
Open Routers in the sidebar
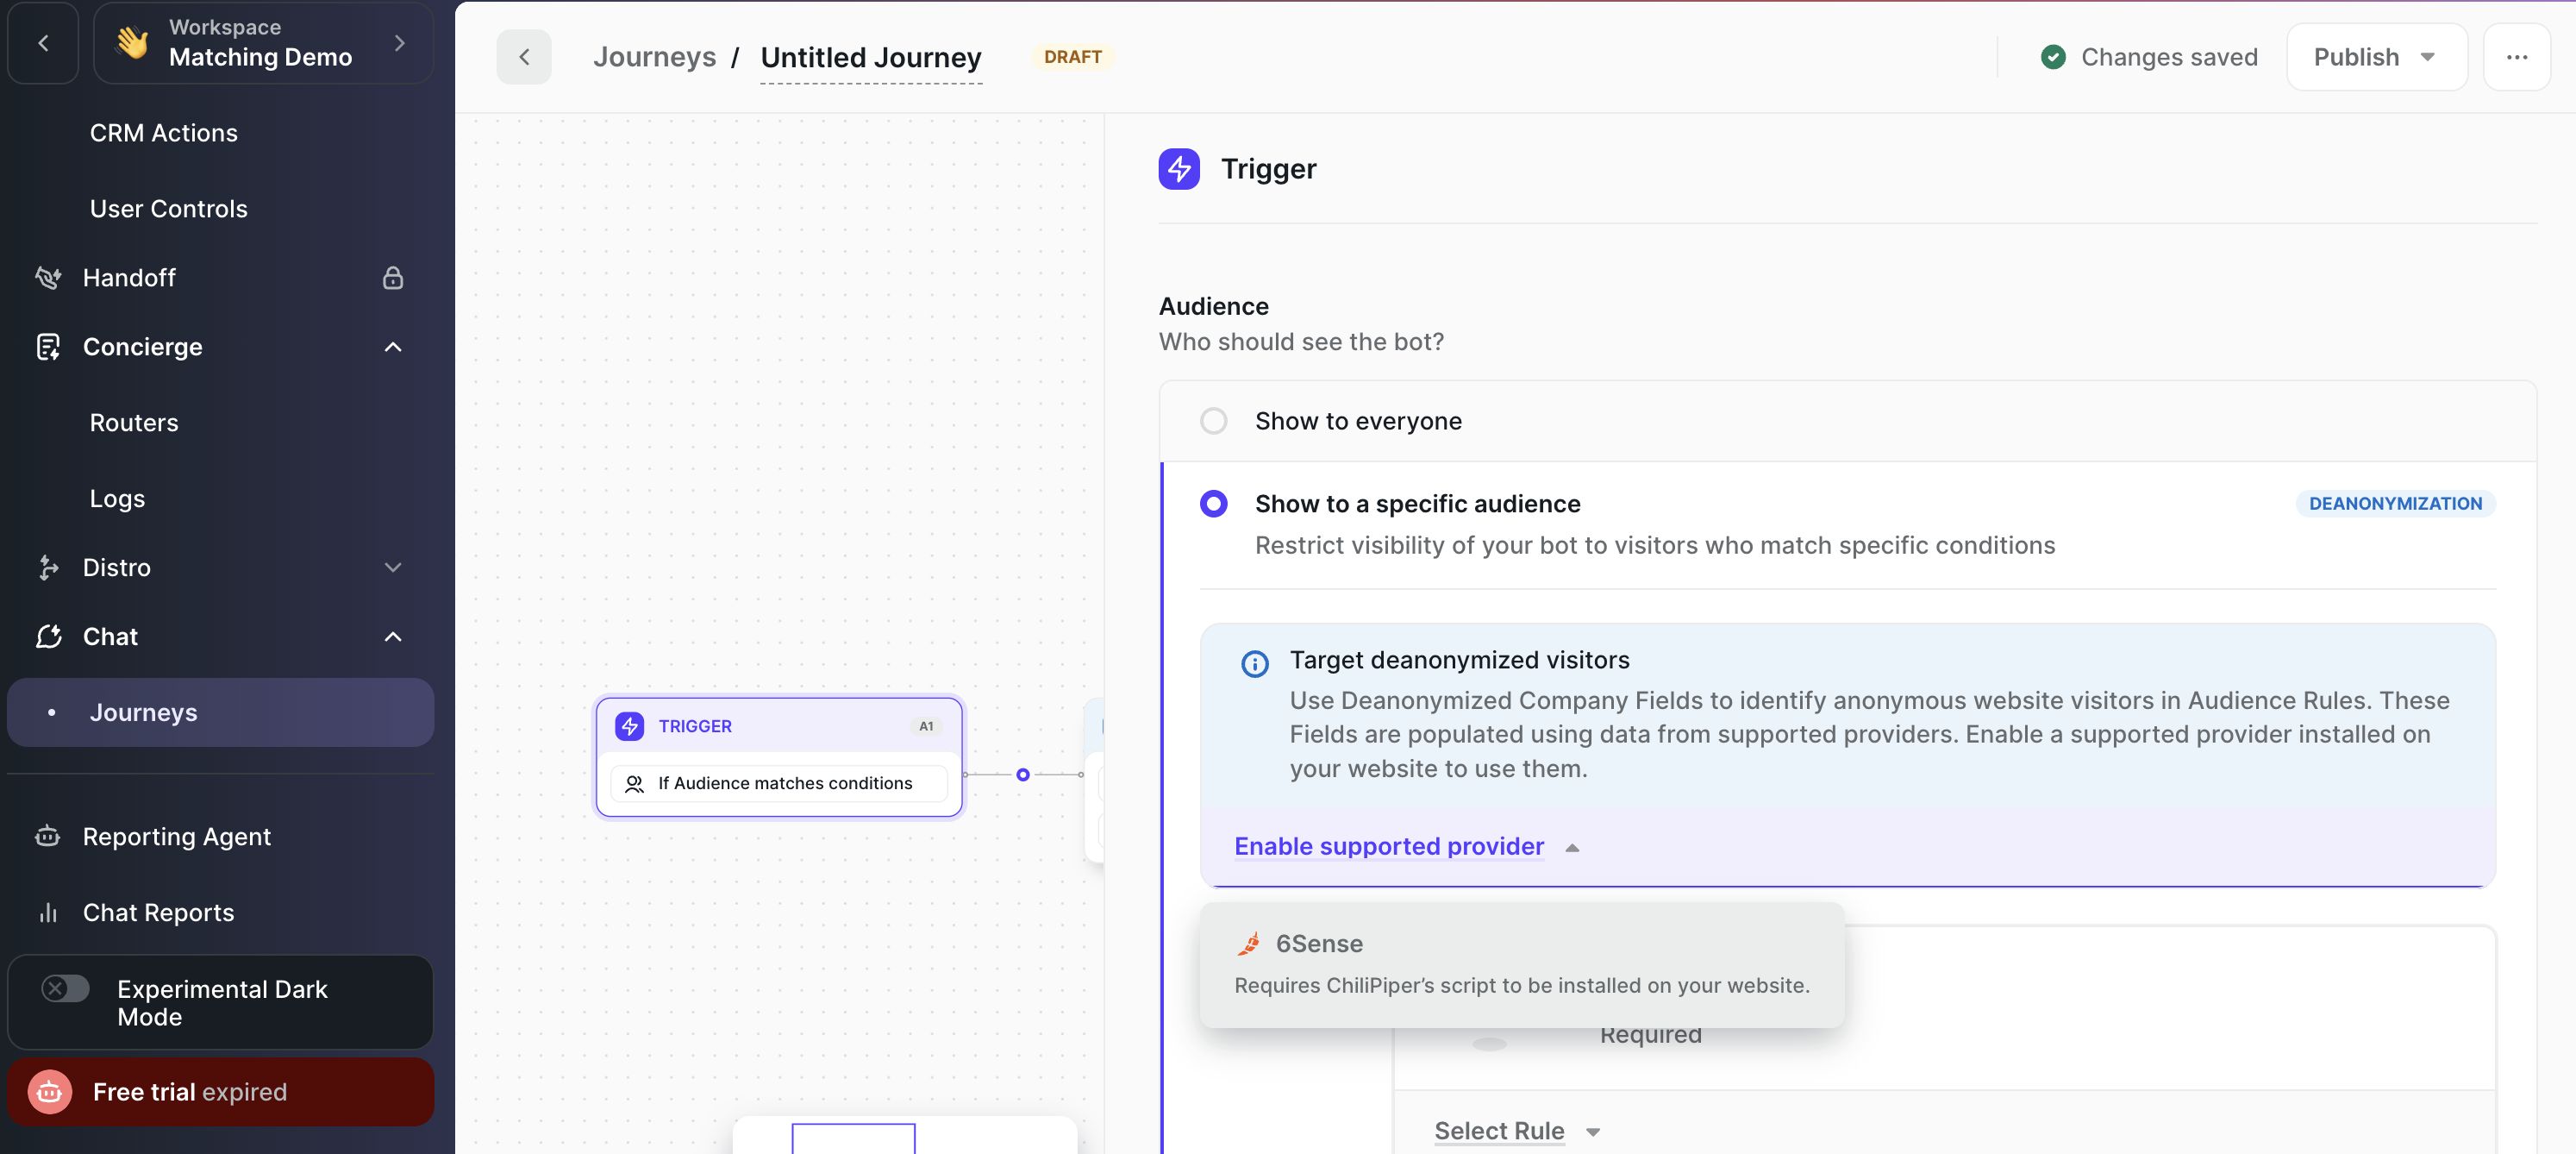134,422
